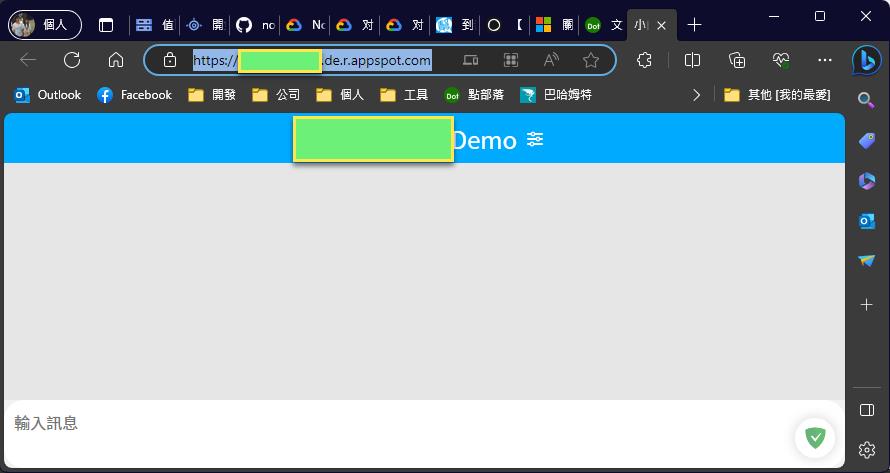Expand the 其他 [我的最愛] folder
The width and height of the screenshot is (890, 473).
tap(778, 95)
